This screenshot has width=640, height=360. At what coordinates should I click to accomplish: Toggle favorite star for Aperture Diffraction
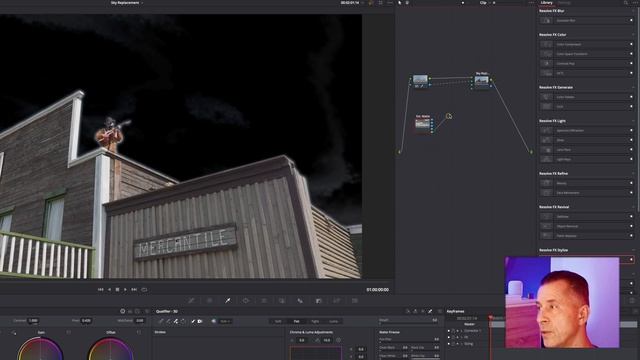(631, 130)
